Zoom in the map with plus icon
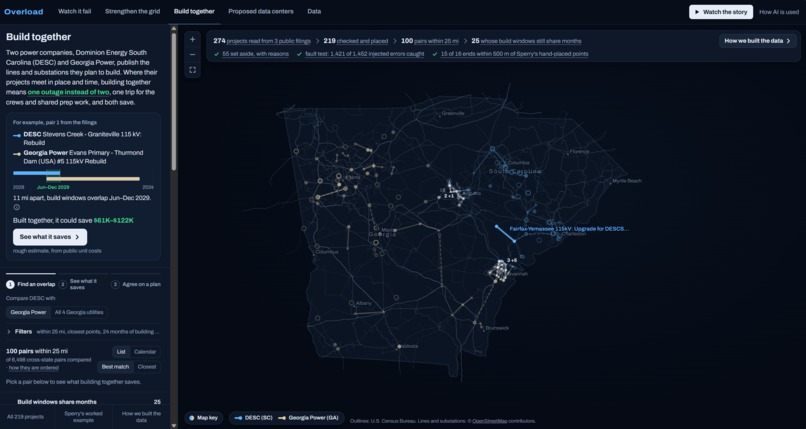 [192, 39]
